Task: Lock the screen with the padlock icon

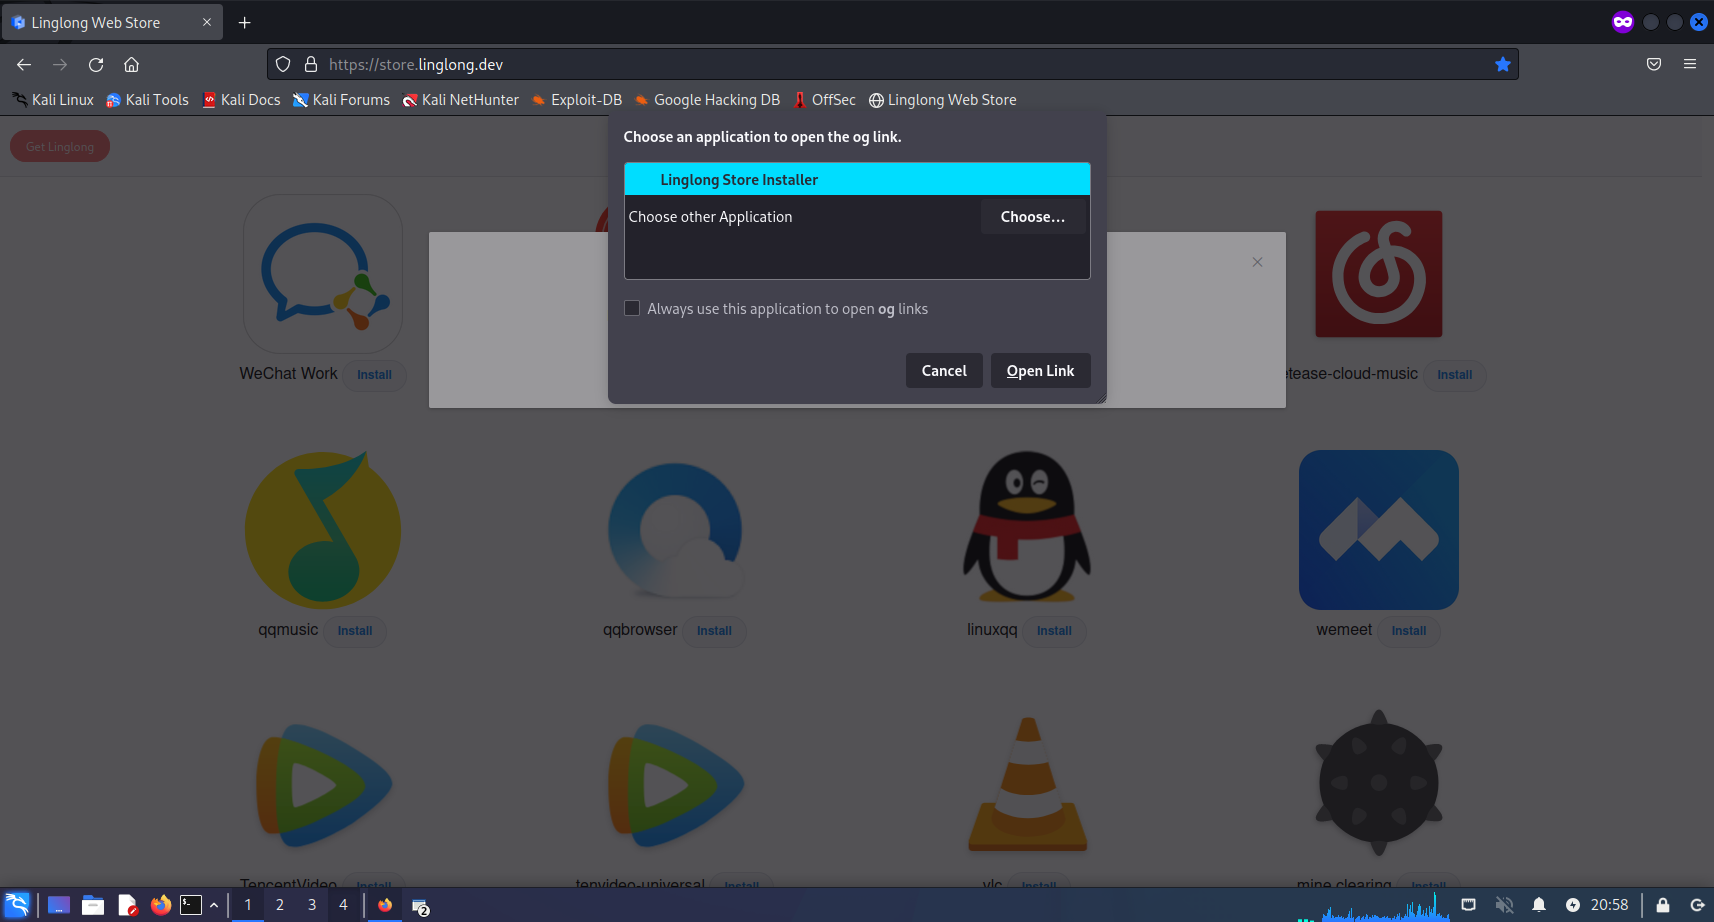Action: coord(1663,905)
